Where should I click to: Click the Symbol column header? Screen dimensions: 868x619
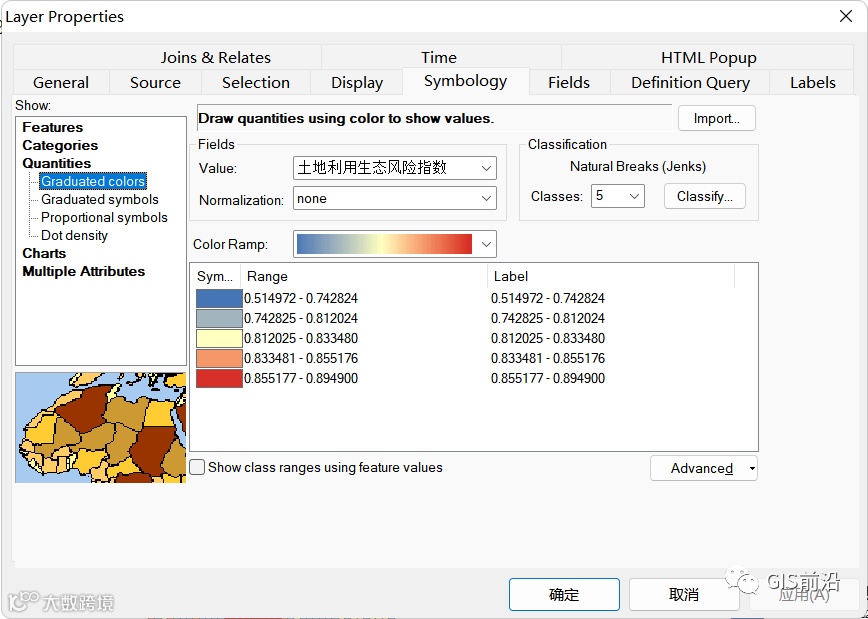coord(215,276)
